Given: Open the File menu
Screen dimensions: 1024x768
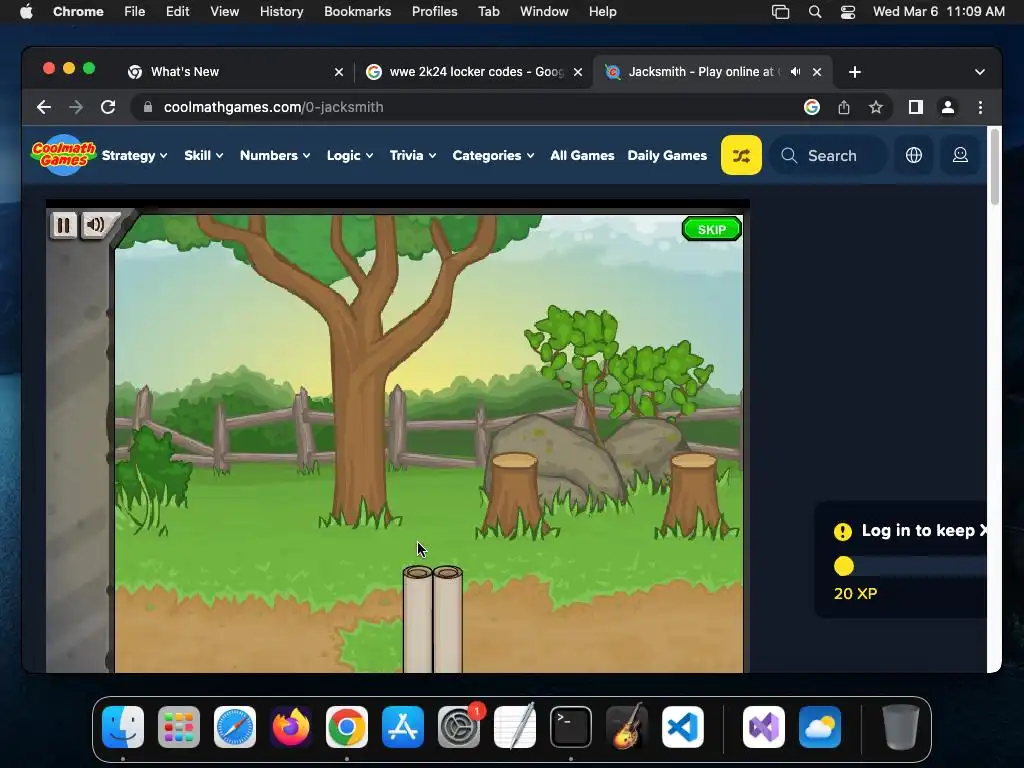Looking at the screenshot, I should 135,12.
